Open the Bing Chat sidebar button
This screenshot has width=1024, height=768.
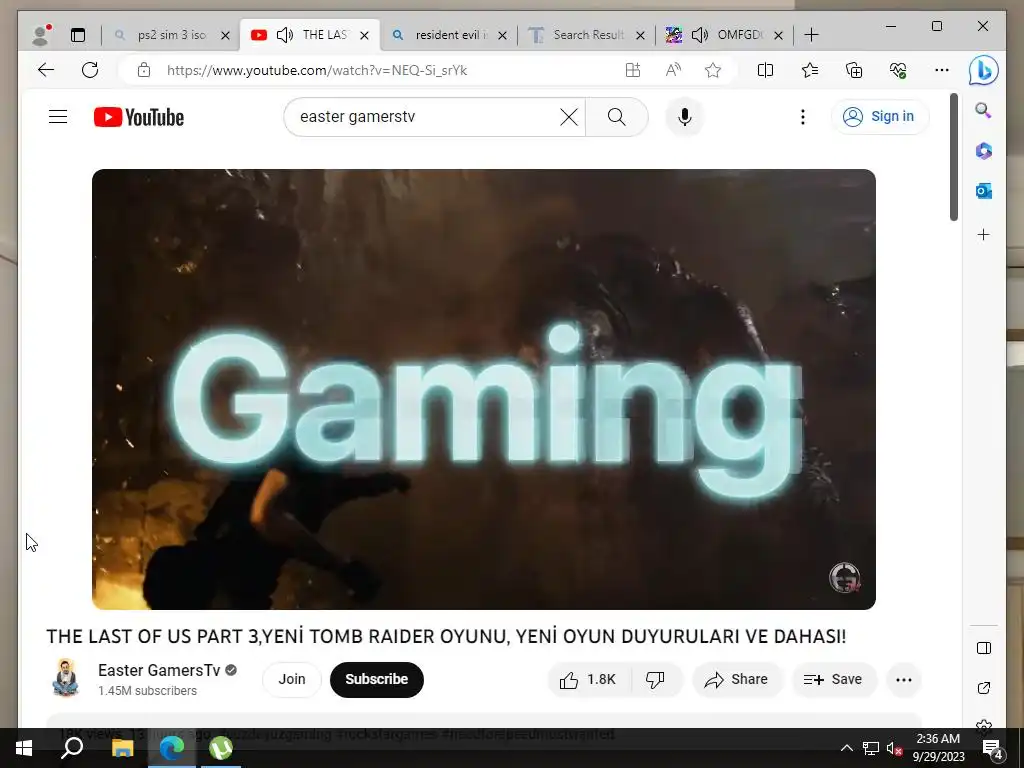(x=984, y=71)
